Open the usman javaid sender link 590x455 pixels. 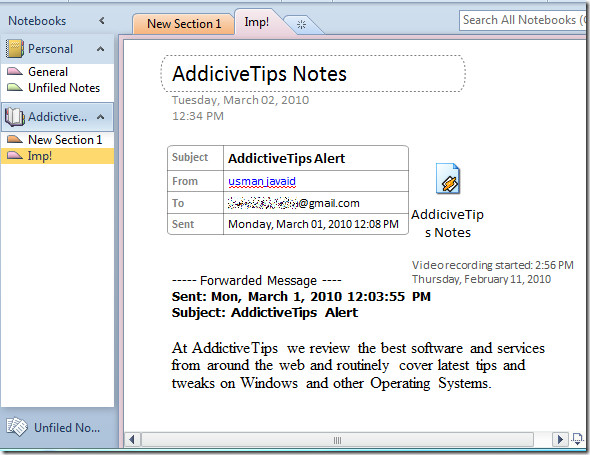(x=262, y=181)
